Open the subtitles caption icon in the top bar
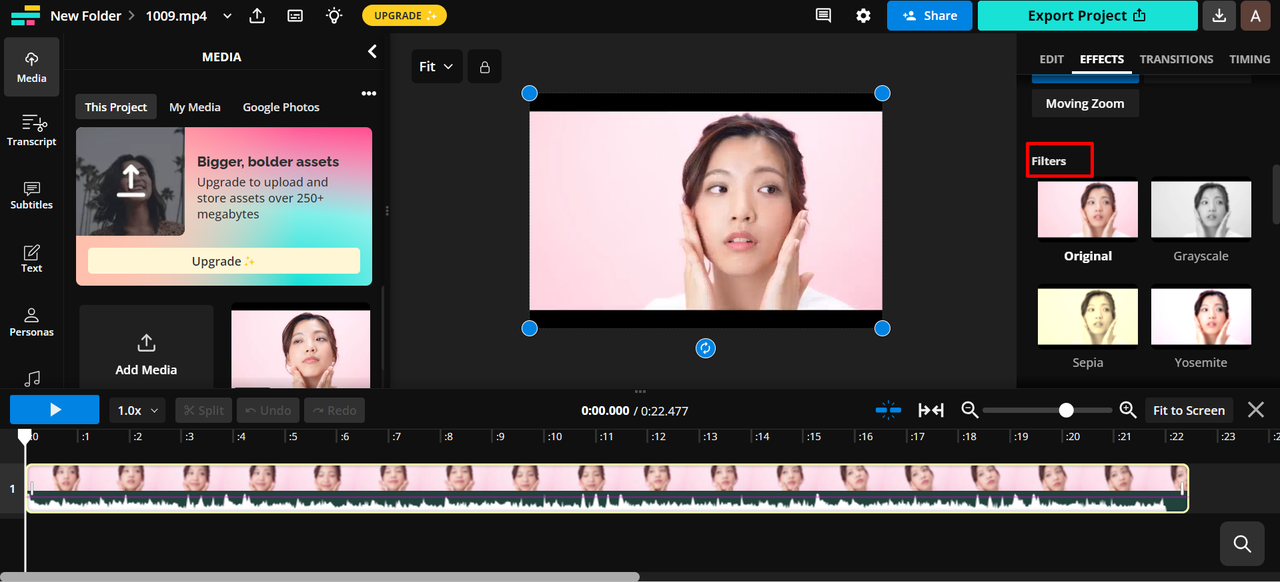This screenshot has width=1280, height=582. pos(295,16)
